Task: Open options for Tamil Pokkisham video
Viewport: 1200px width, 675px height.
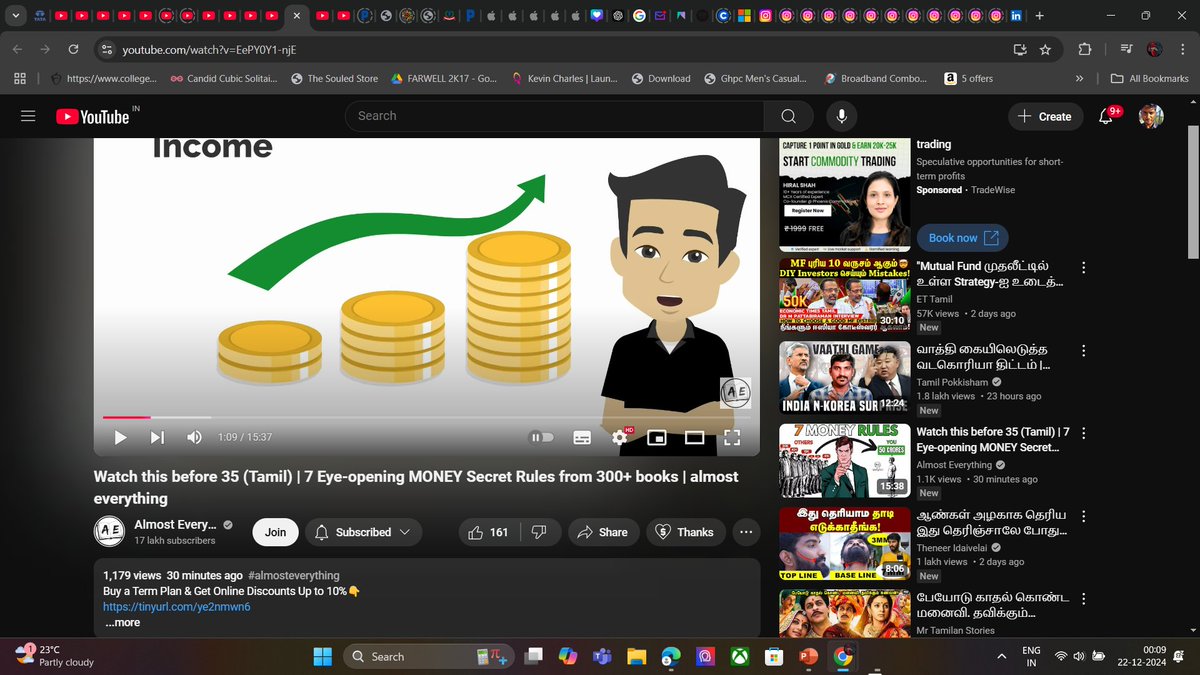Action: coord(1082,353)
